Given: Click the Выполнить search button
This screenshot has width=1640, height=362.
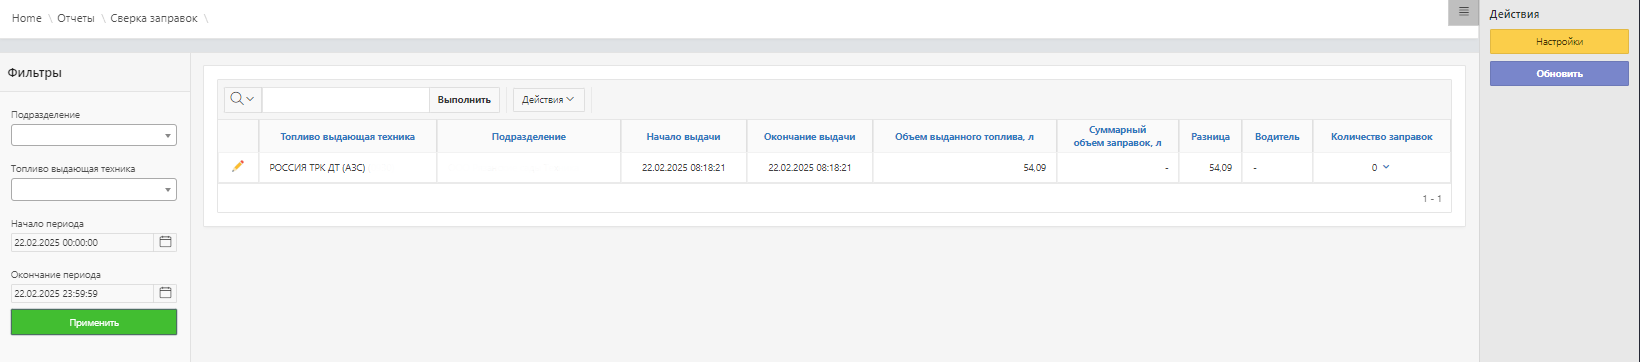Looking at the screenshot, I should (464, 99).
